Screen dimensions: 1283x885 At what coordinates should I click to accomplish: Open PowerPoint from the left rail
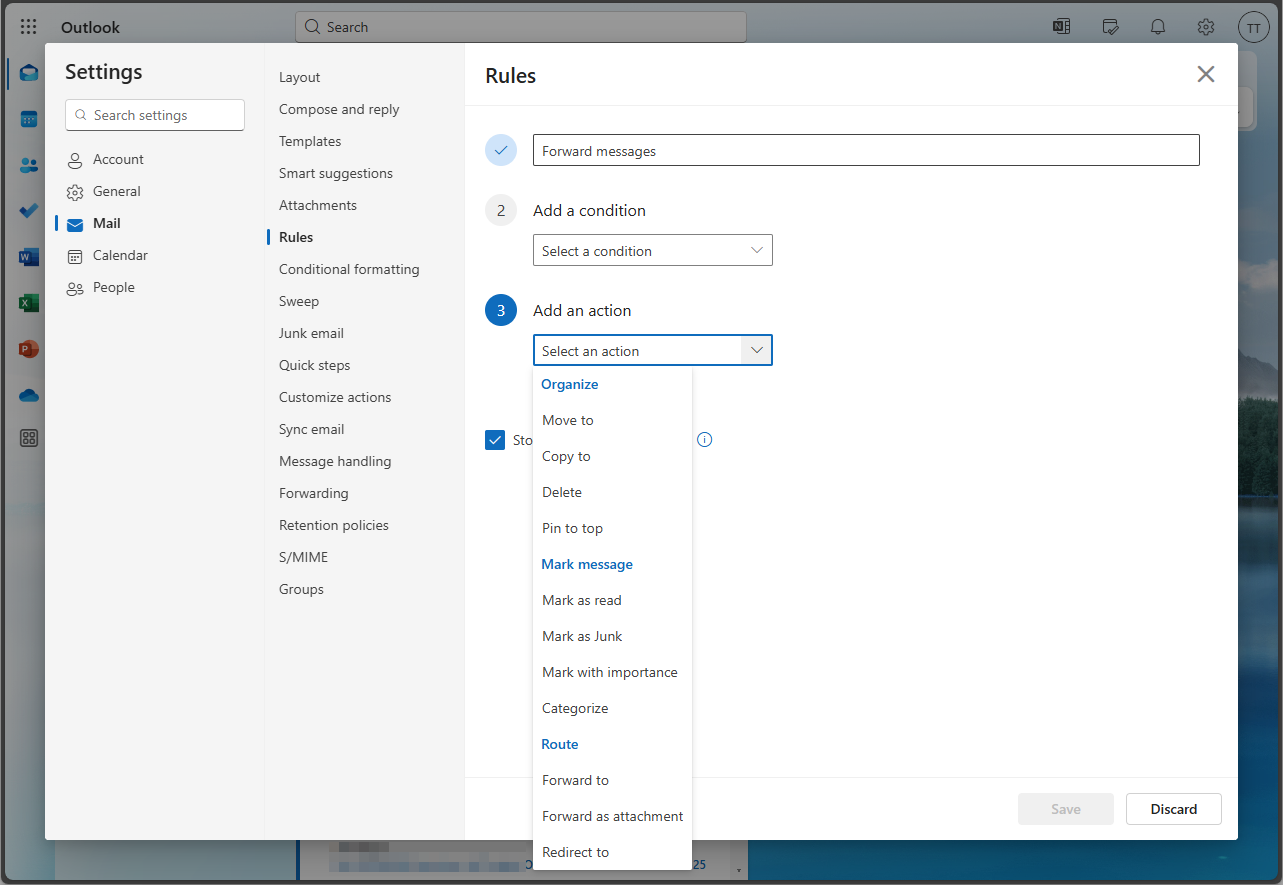[x=29, y=349]
